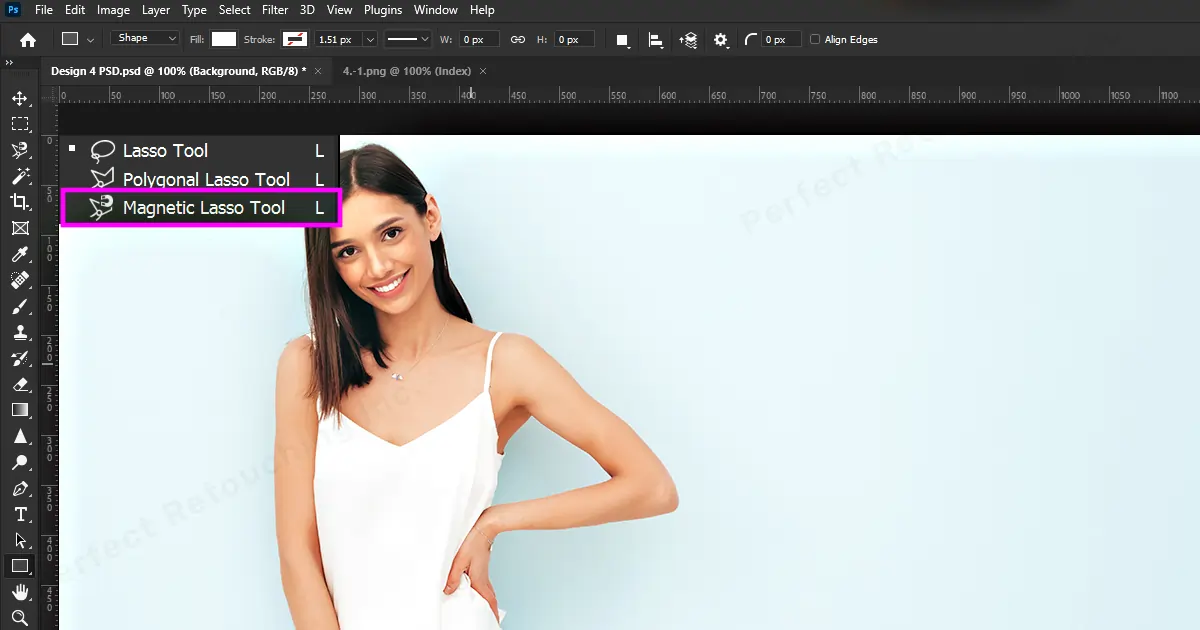Enable the Align Edges checkbox
1200x630 pixels.
[x=815, y=40]
